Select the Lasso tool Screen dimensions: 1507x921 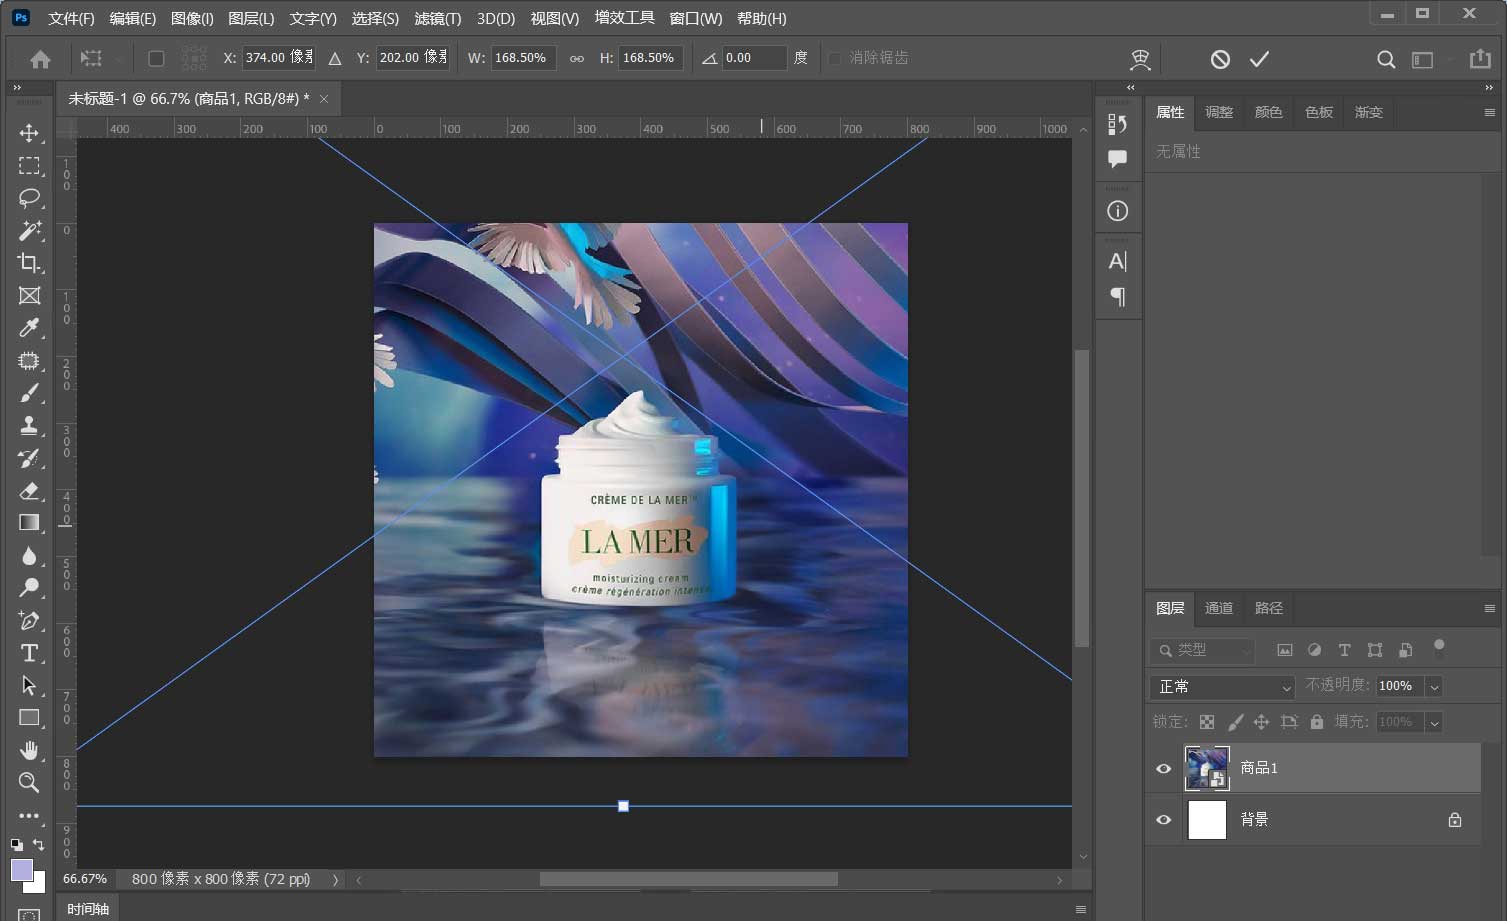(29, 198)
